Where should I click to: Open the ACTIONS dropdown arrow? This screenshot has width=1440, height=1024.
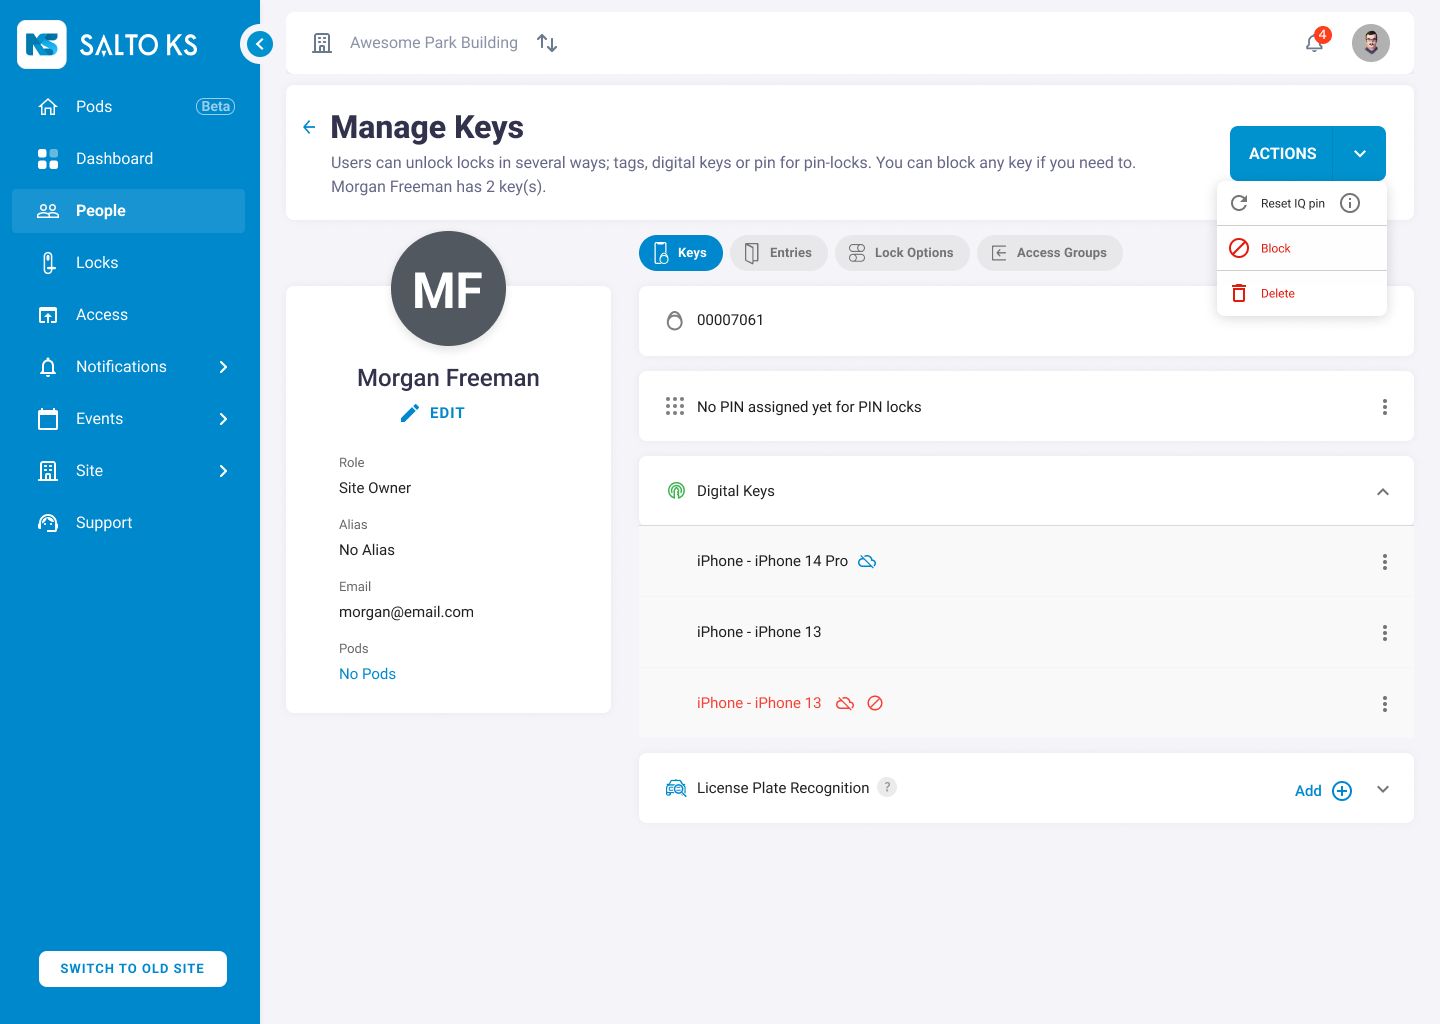pos(1359,154)
